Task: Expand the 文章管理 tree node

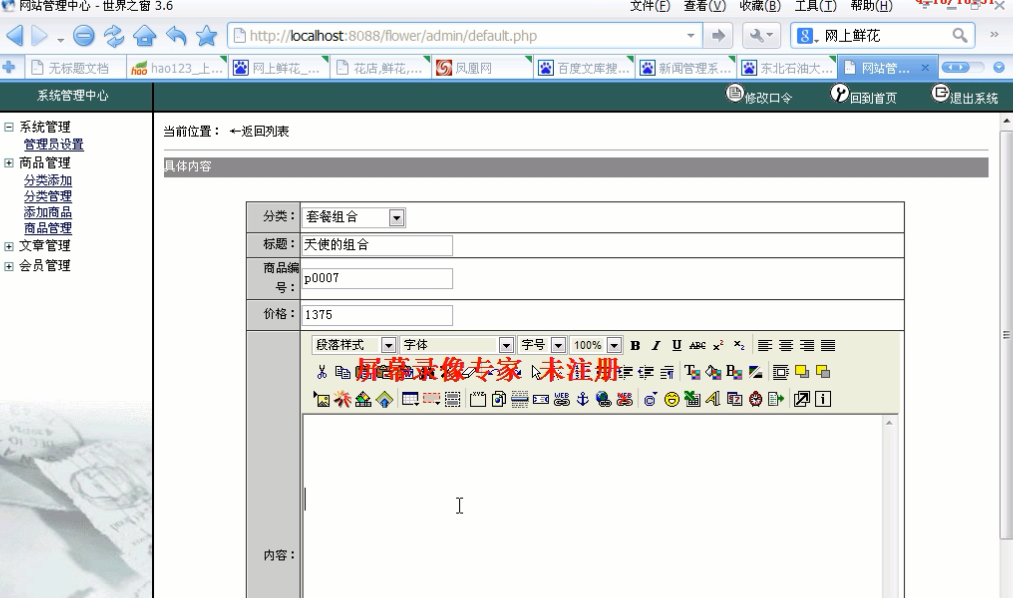Action: pos(8,246)
